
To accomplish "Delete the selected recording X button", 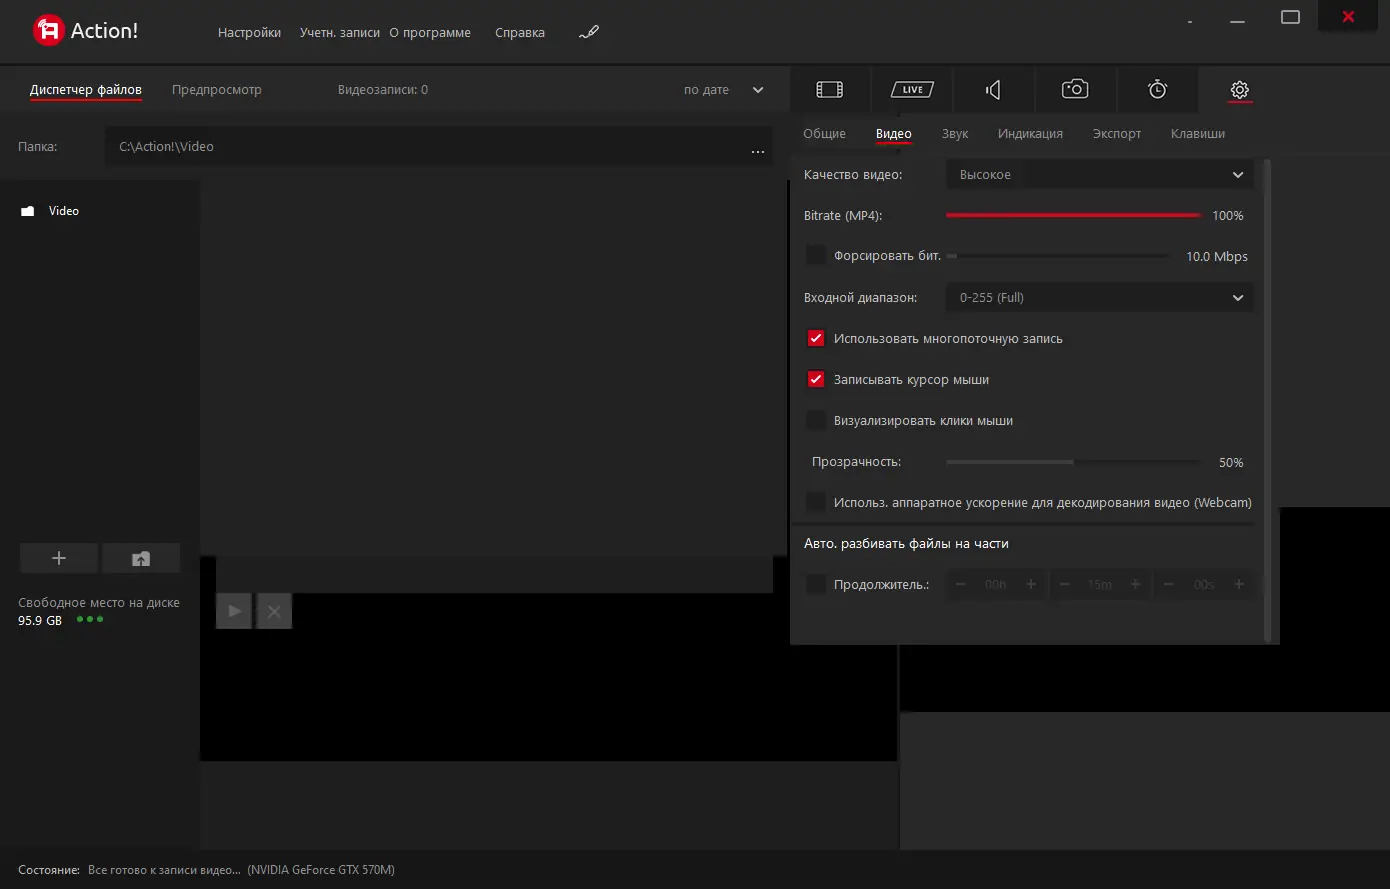I will click(274, 611).
